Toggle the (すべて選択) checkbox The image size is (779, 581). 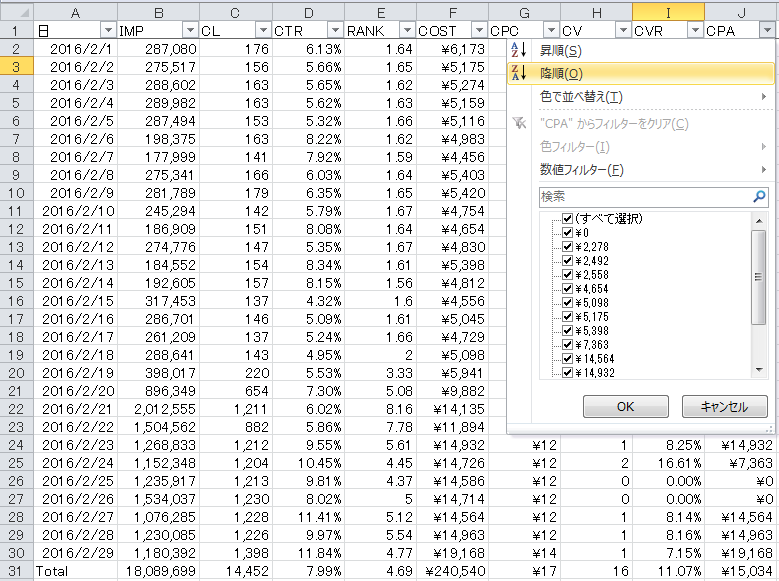coord(567,218)
